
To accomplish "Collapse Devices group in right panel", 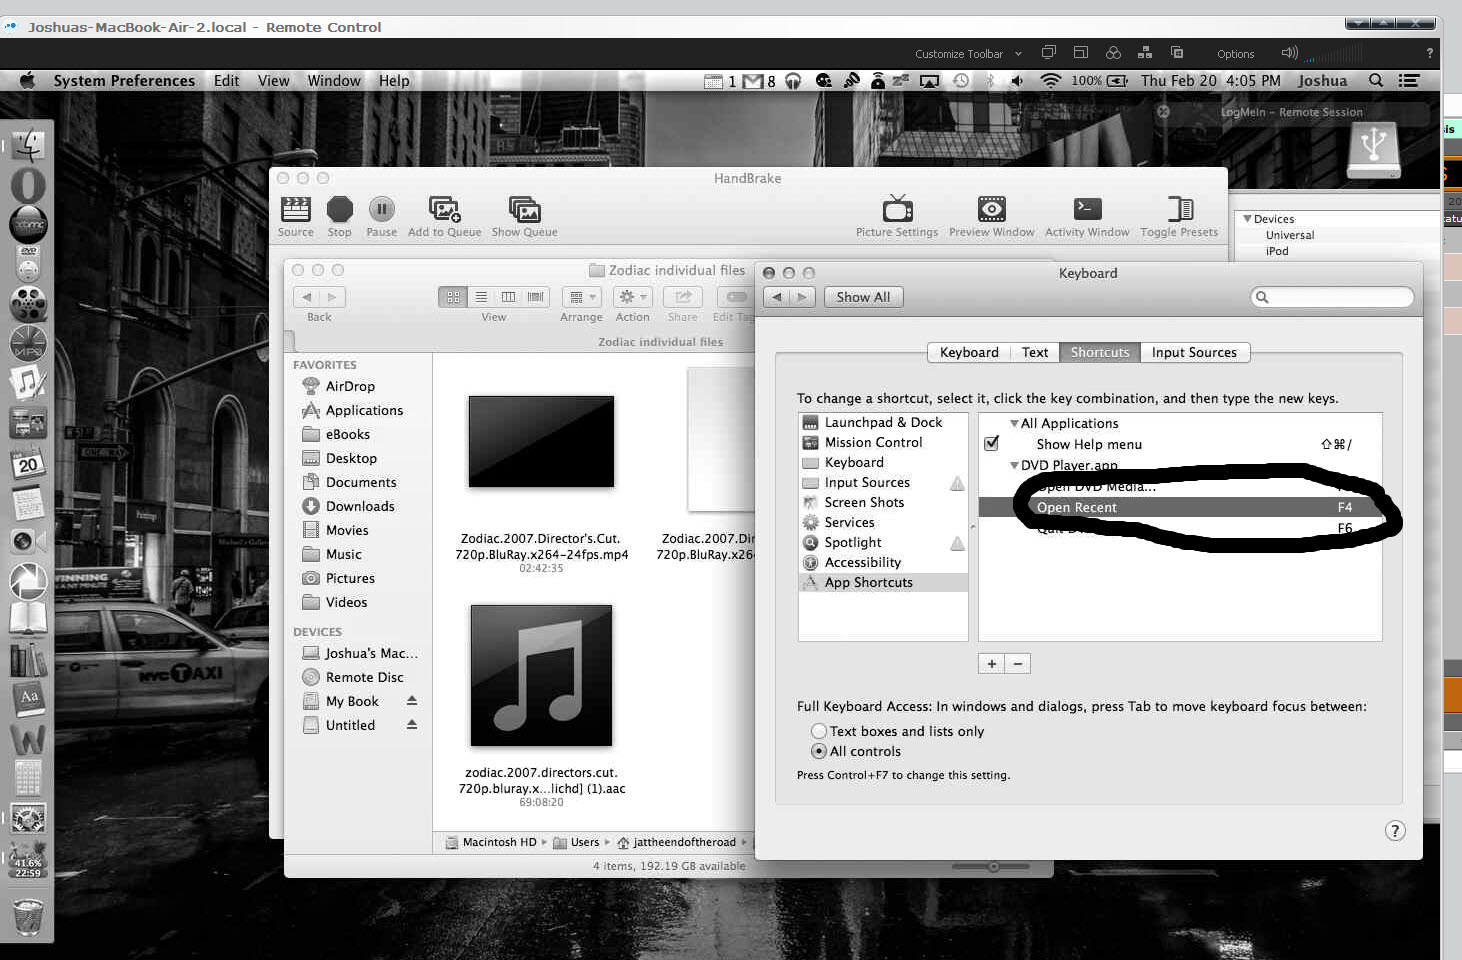I will pos(1247,218).
